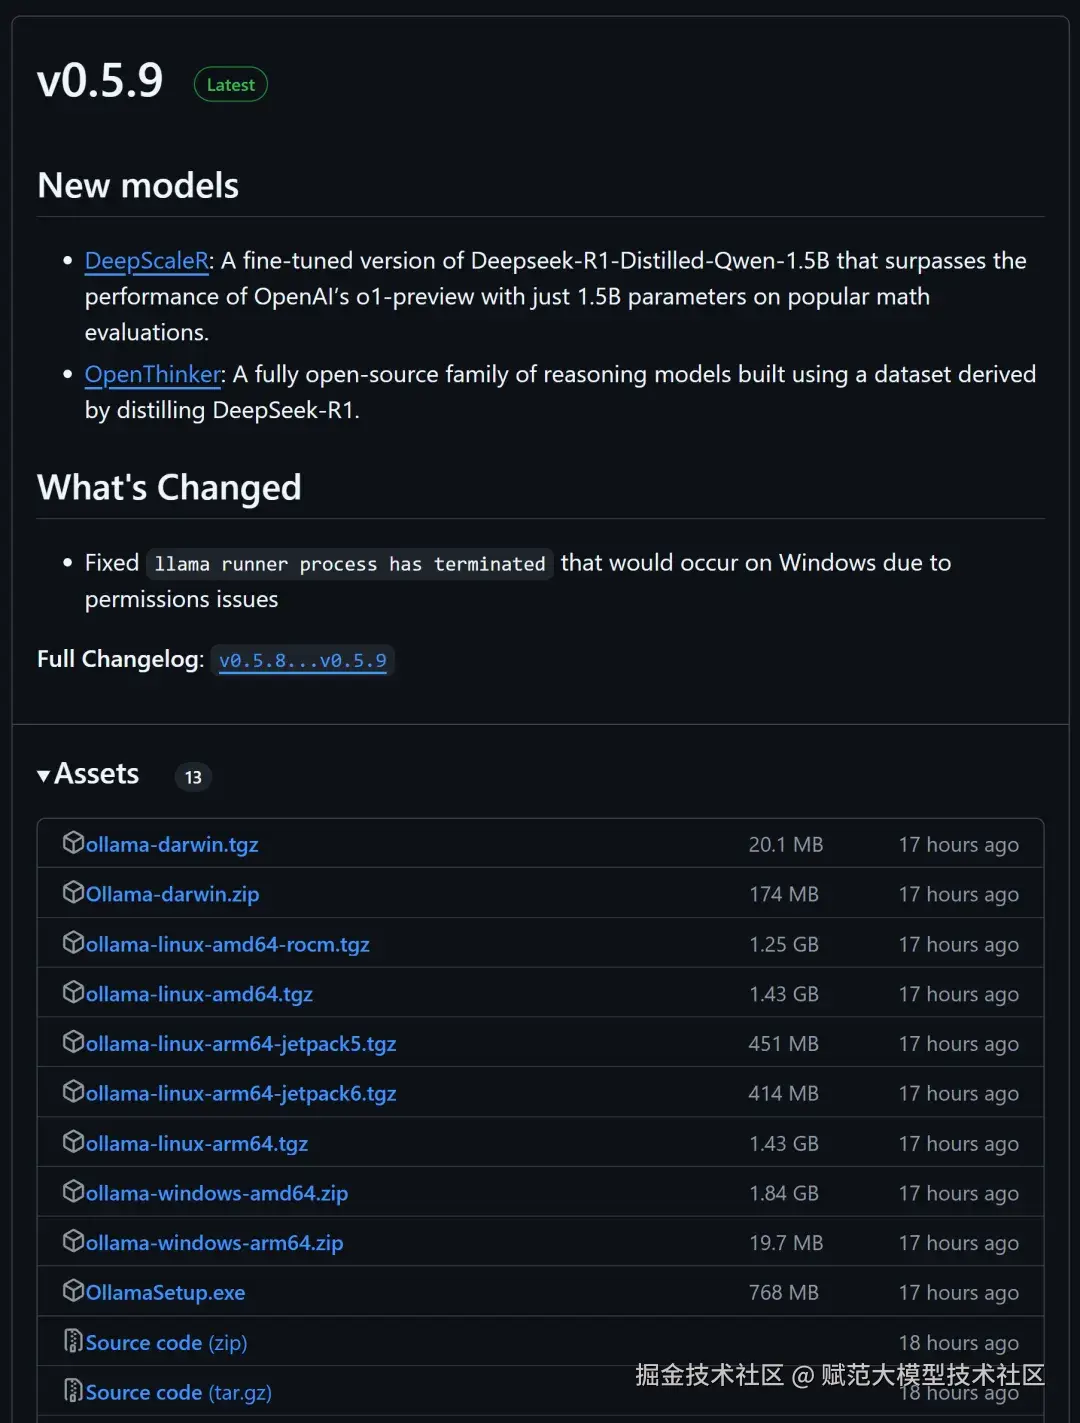Collapse the Assets section triangle
Image resolution: width=1080 pixels, height=1423 pixels.
[44, 776]
